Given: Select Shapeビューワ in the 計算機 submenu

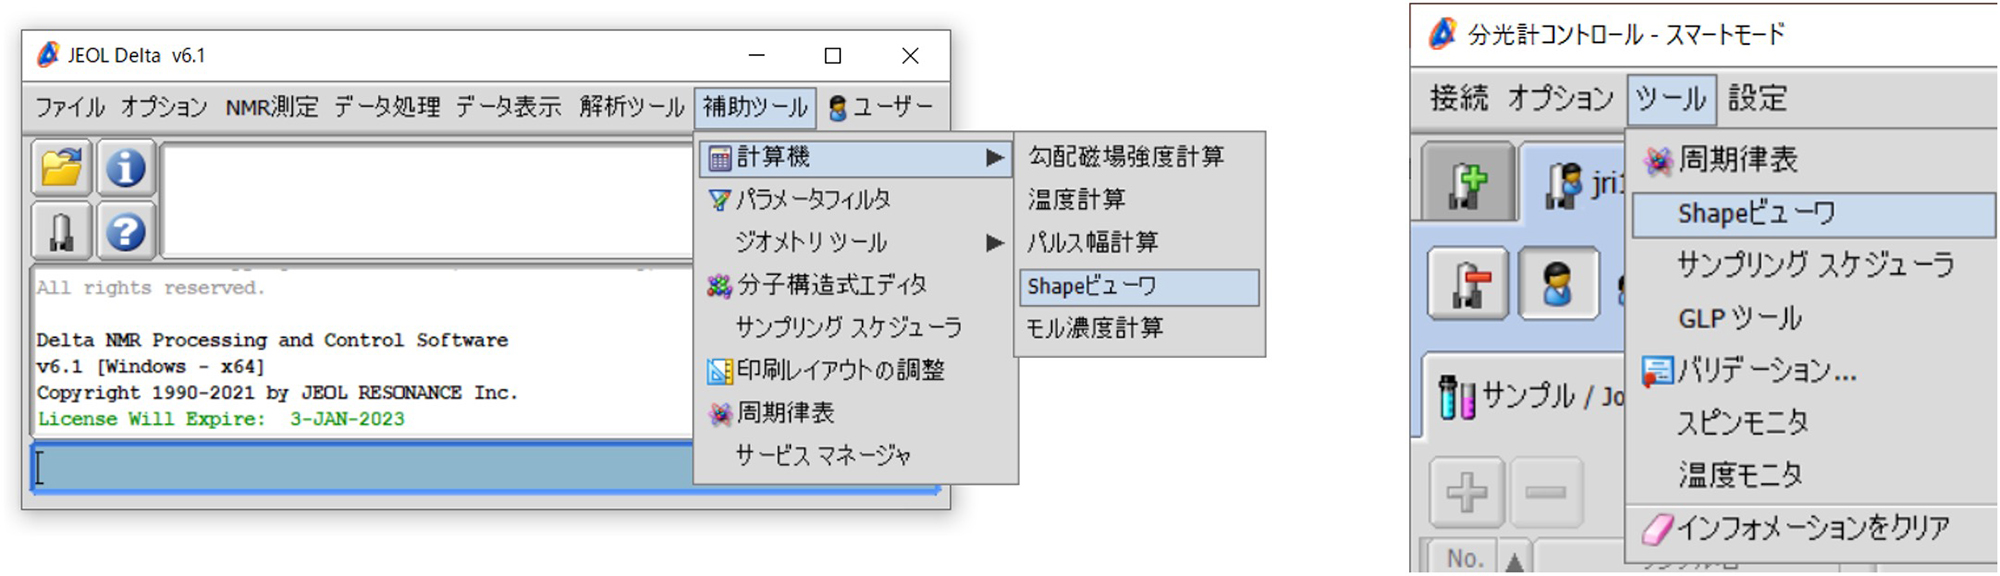Looking at the screenshot, I should 1138,287.
